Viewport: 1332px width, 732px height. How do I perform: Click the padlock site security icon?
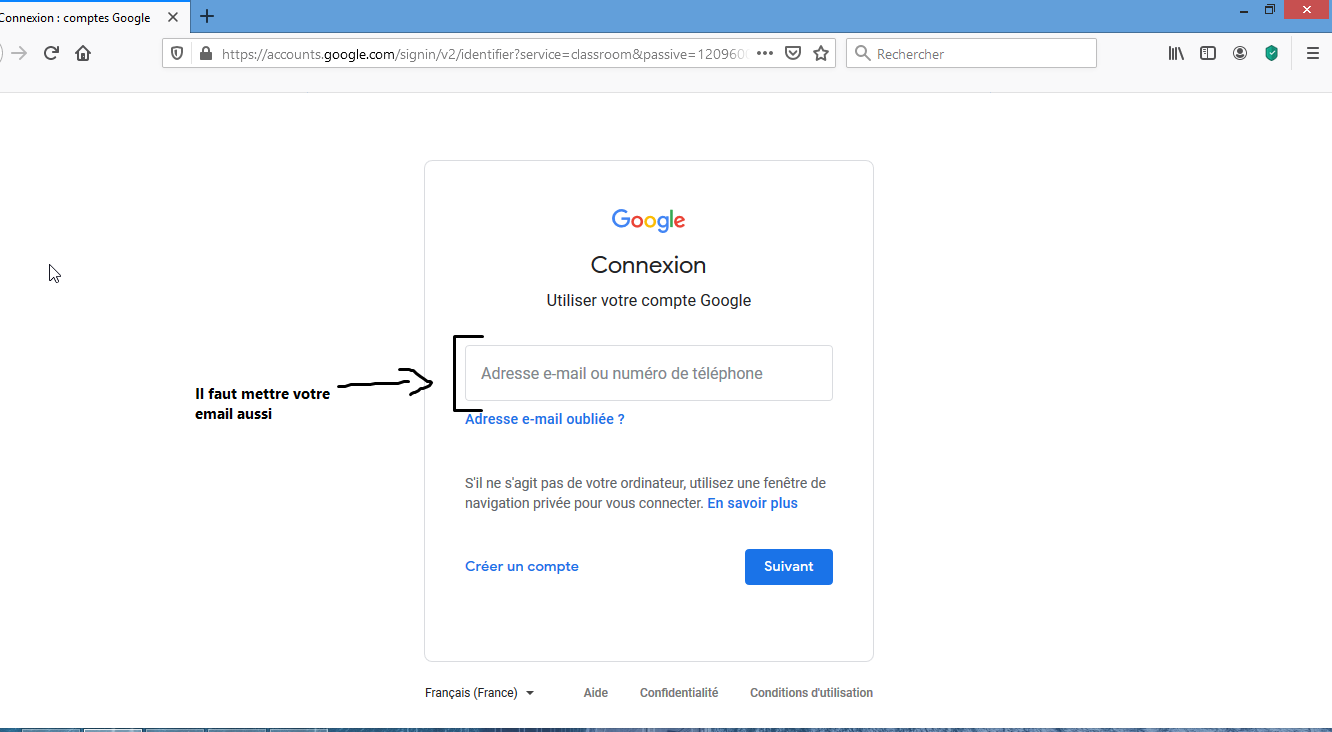click(205, 54)
